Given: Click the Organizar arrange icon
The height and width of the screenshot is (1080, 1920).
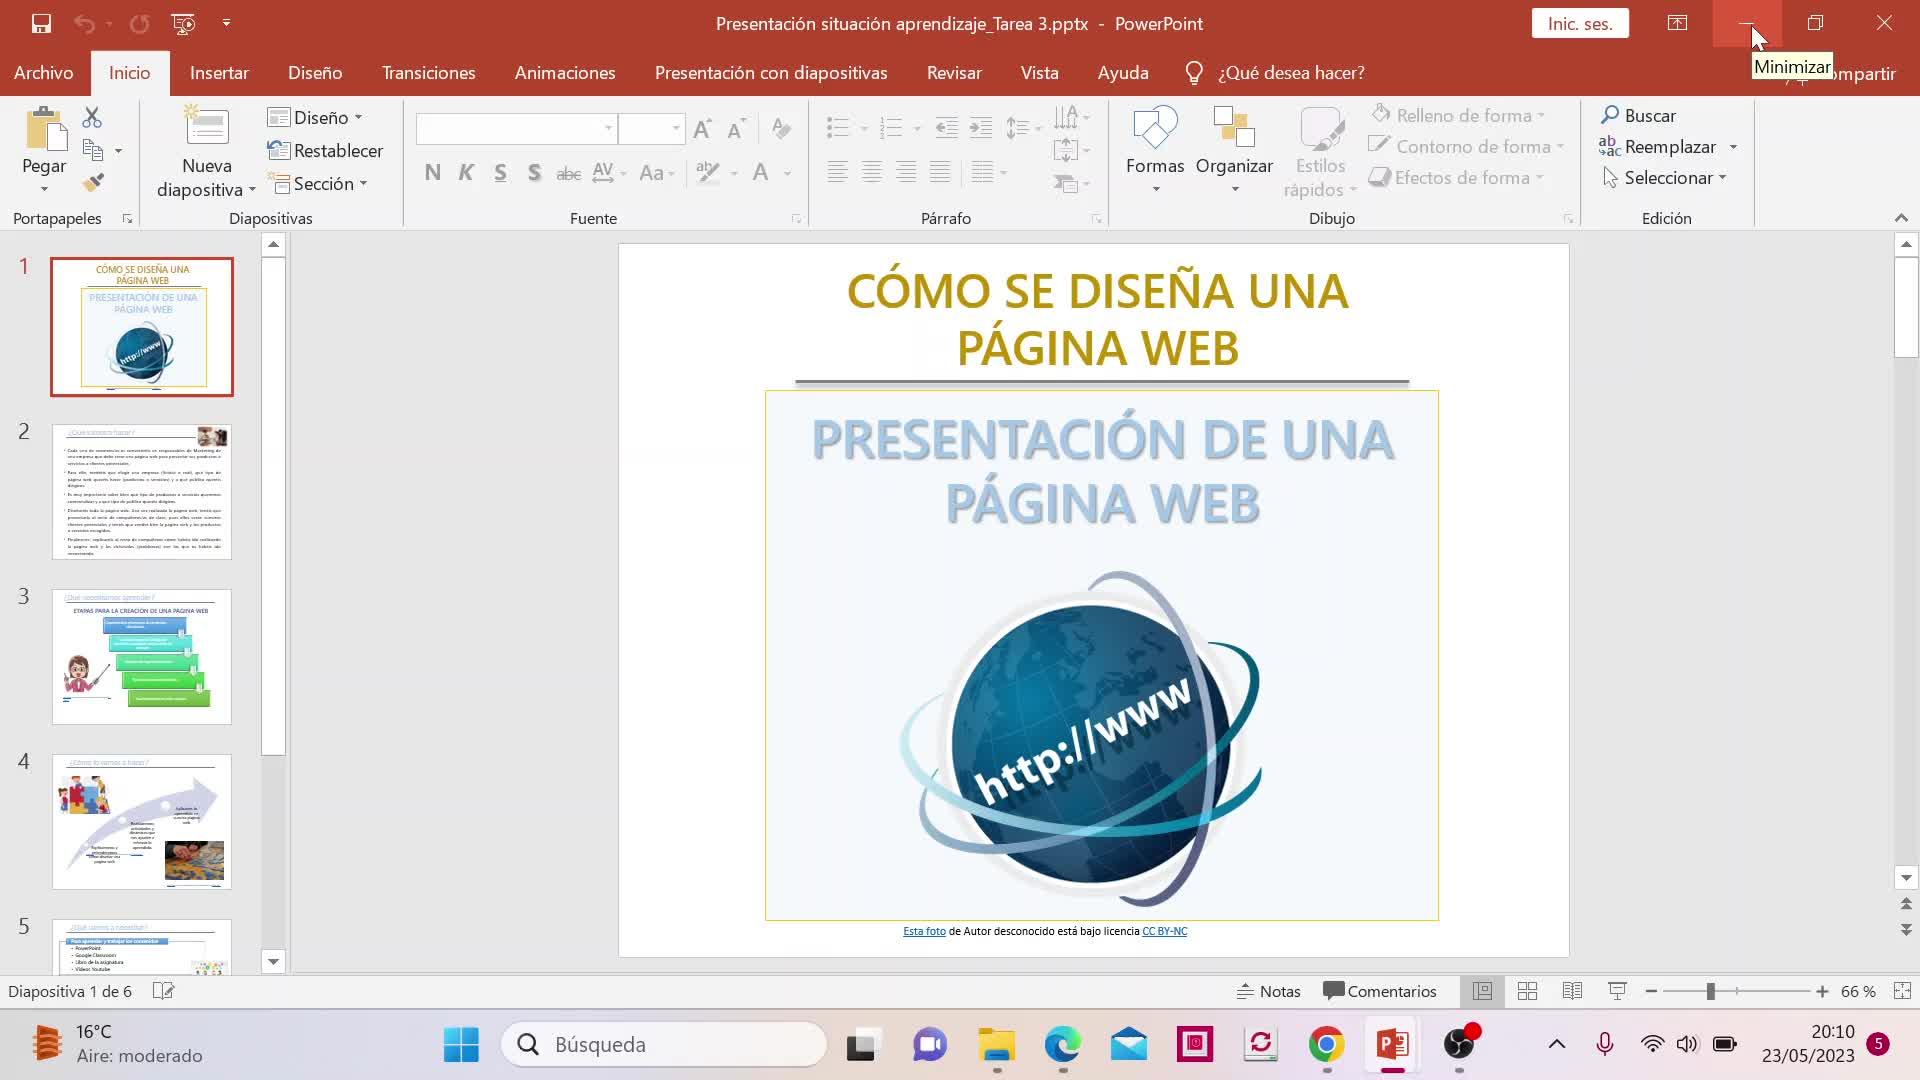Looking at the screenshot, I should 1233,150.
